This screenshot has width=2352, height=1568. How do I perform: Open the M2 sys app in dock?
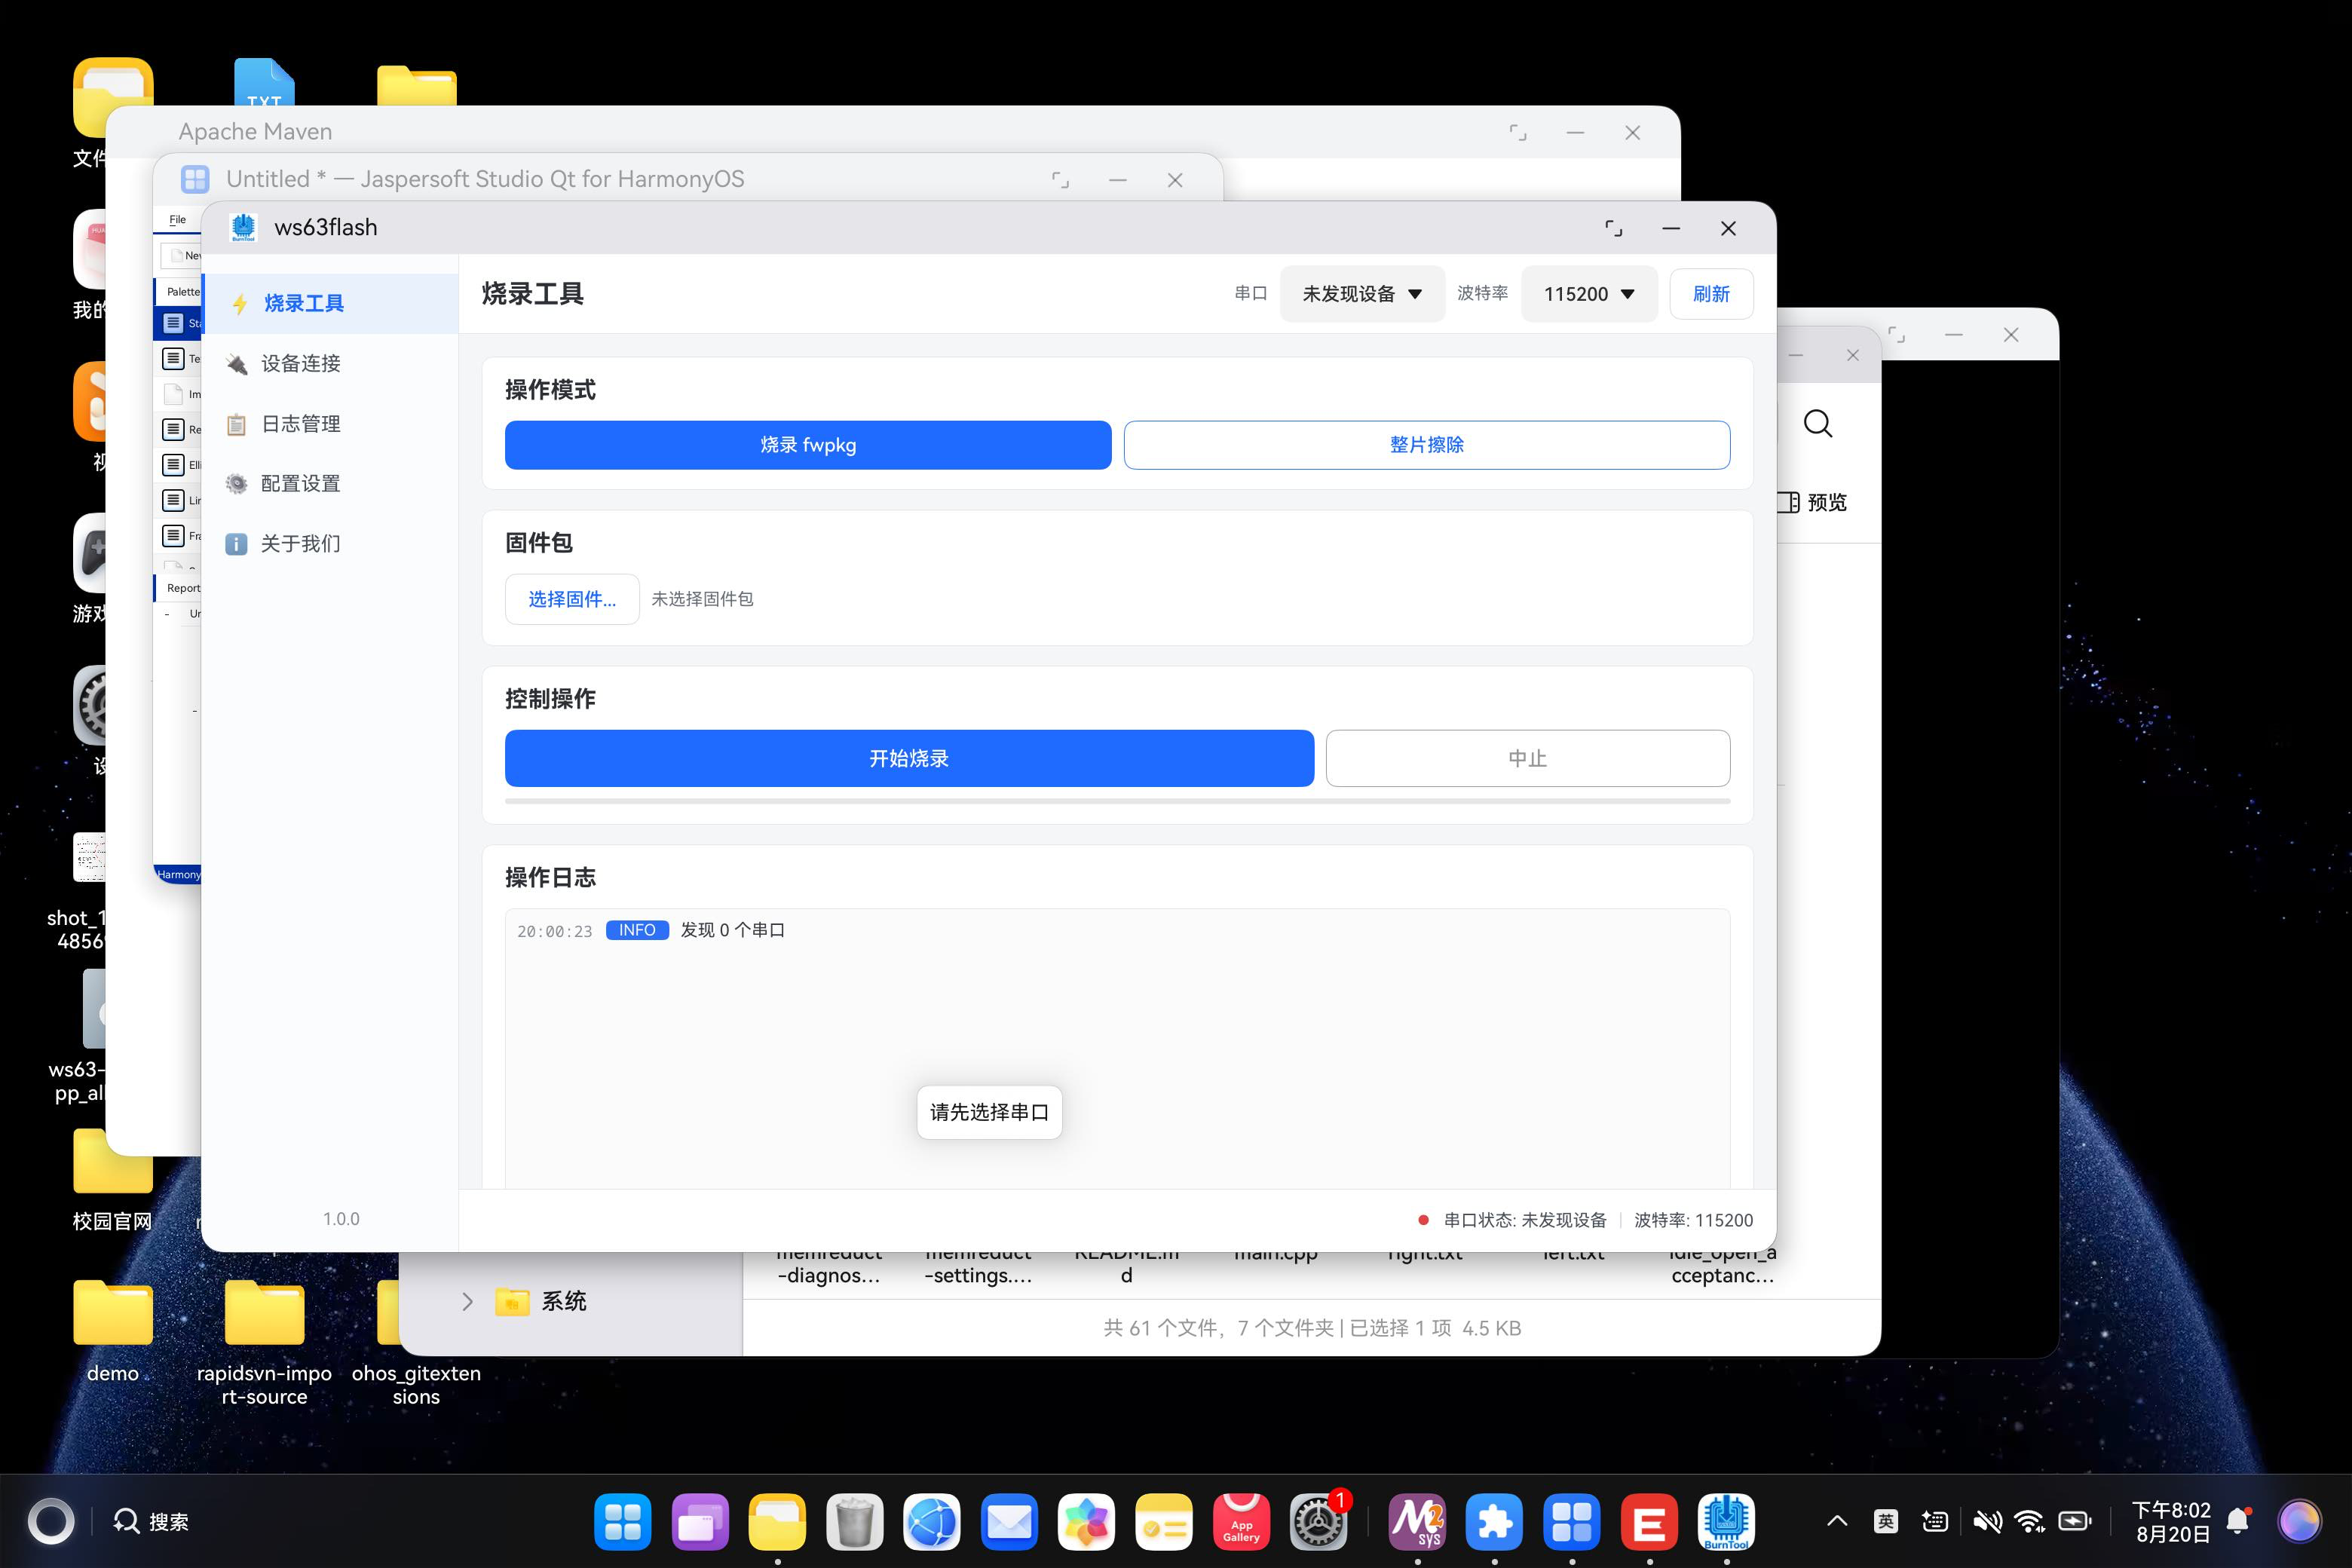pyautogui.click(x=1417, y=1522)
